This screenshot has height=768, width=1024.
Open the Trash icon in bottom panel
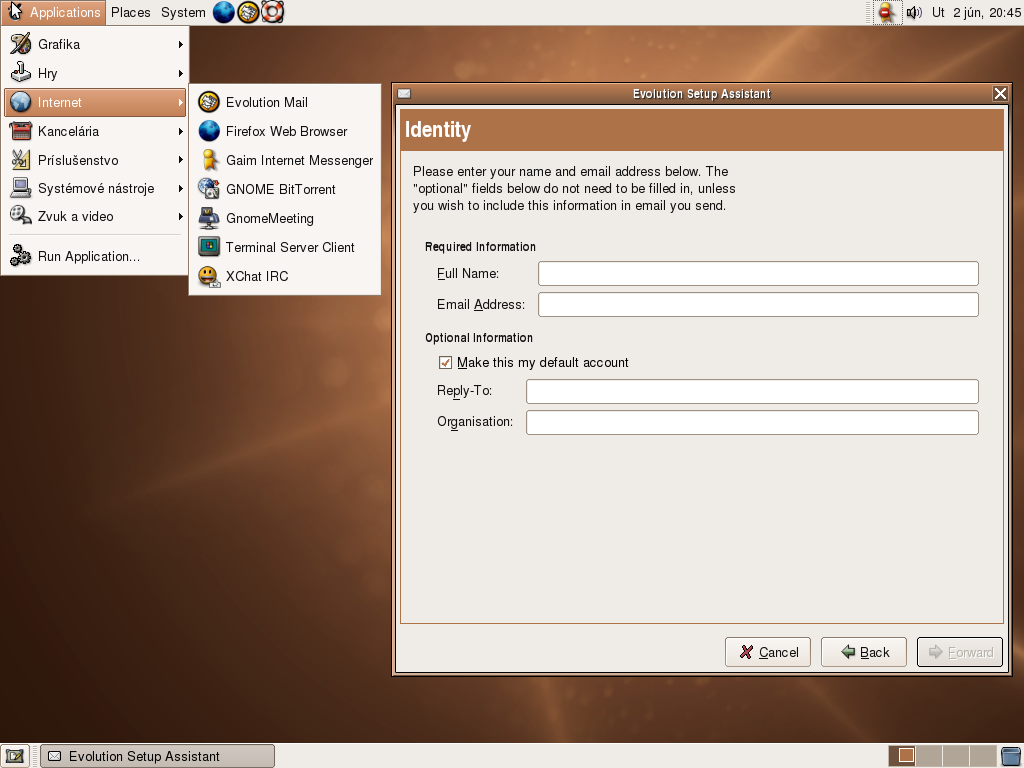(x=1011, y=756)
